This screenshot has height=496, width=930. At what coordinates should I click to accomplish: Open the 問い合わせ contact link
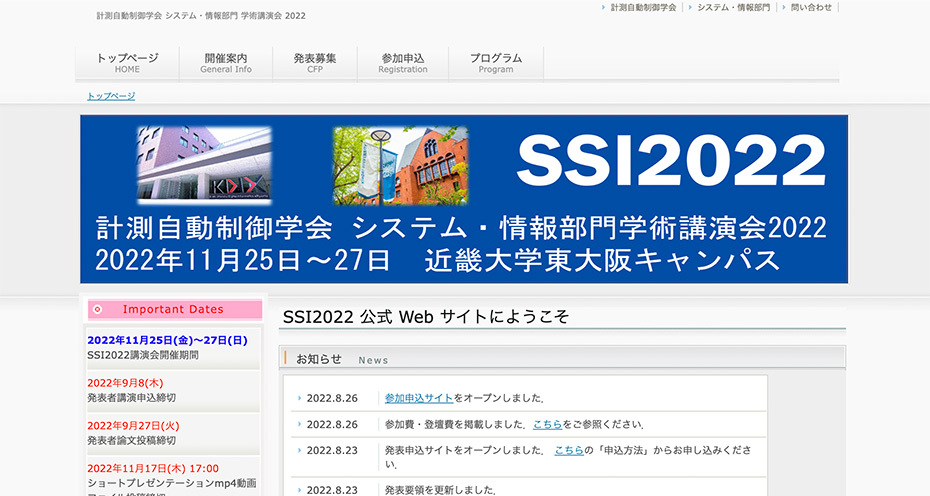click(x=811, y=8)
